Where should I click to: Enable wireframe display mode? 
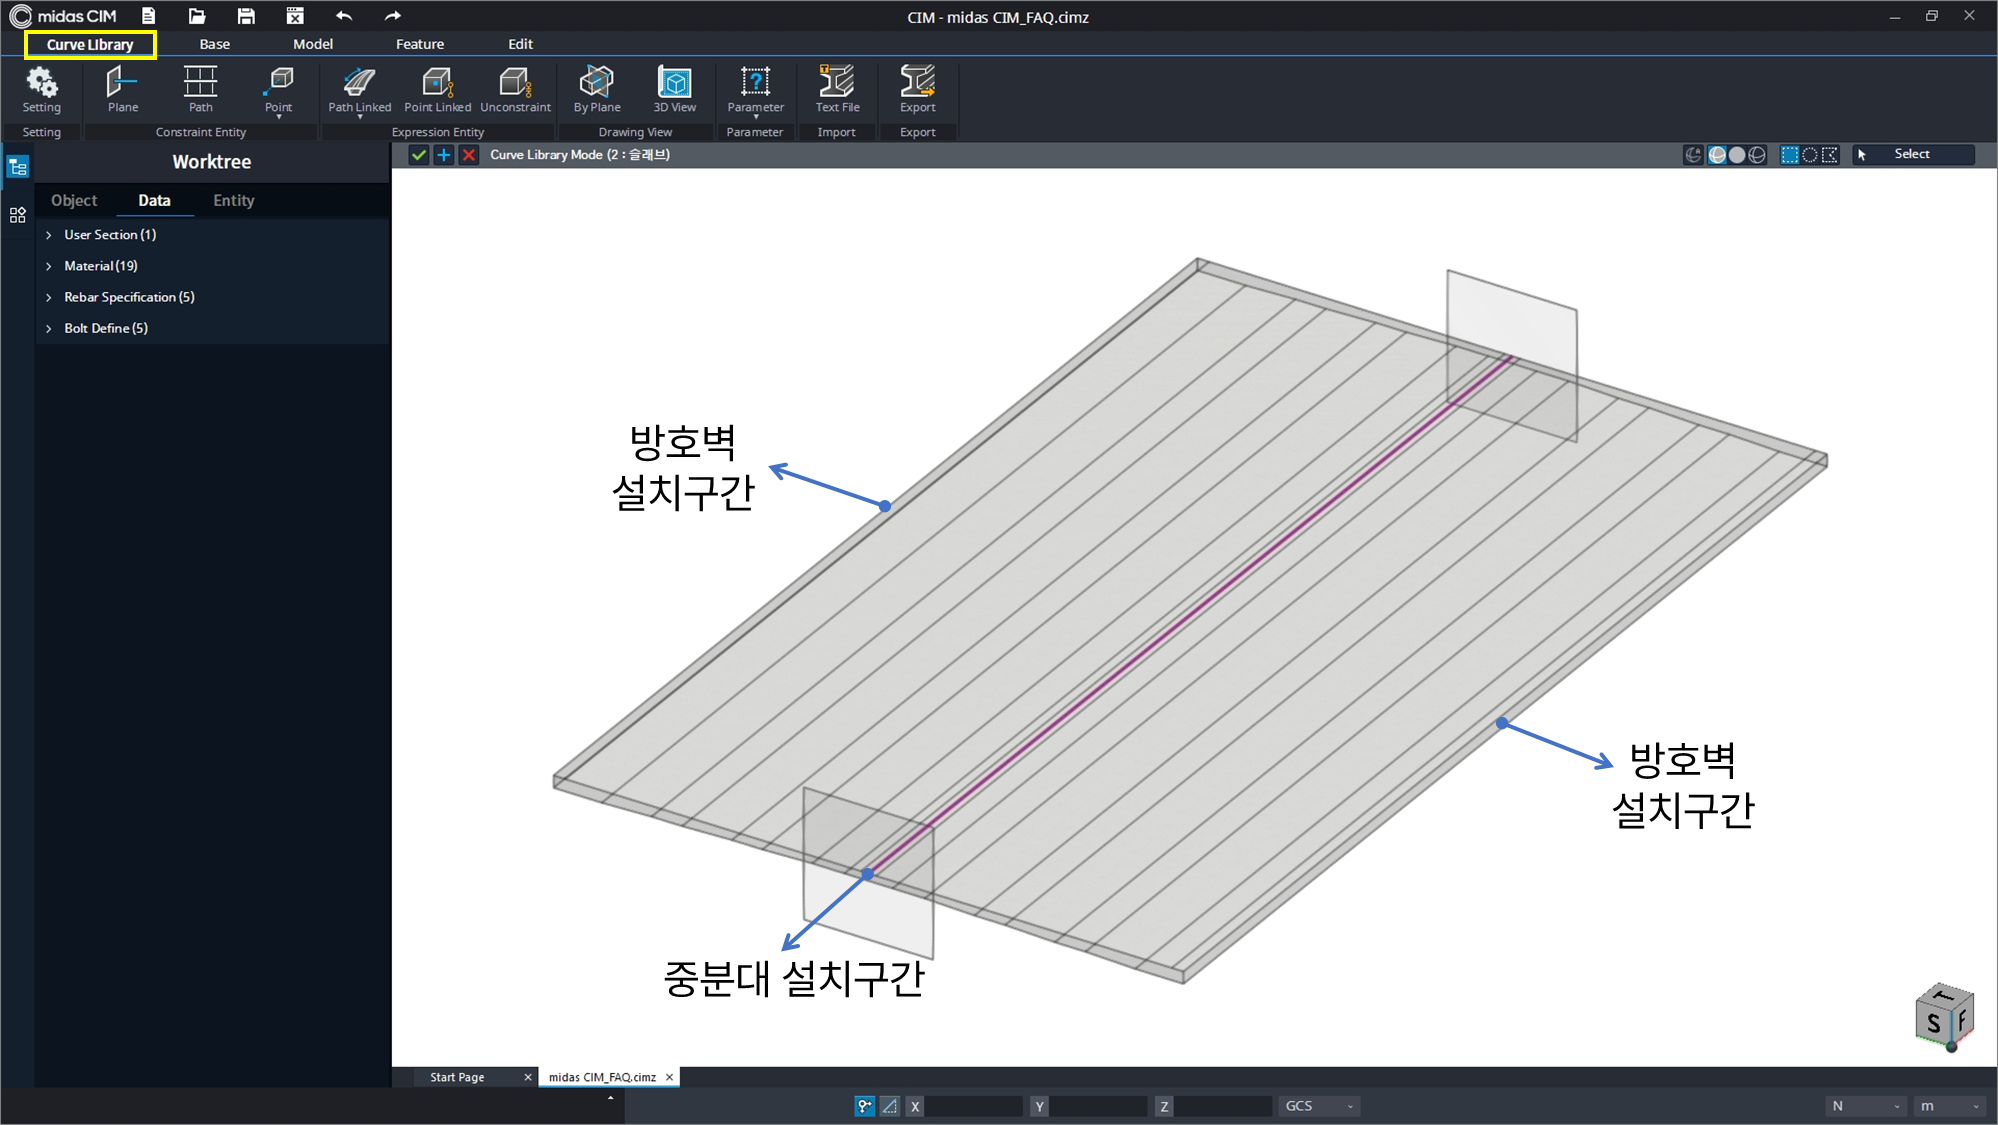(1757, 155)
